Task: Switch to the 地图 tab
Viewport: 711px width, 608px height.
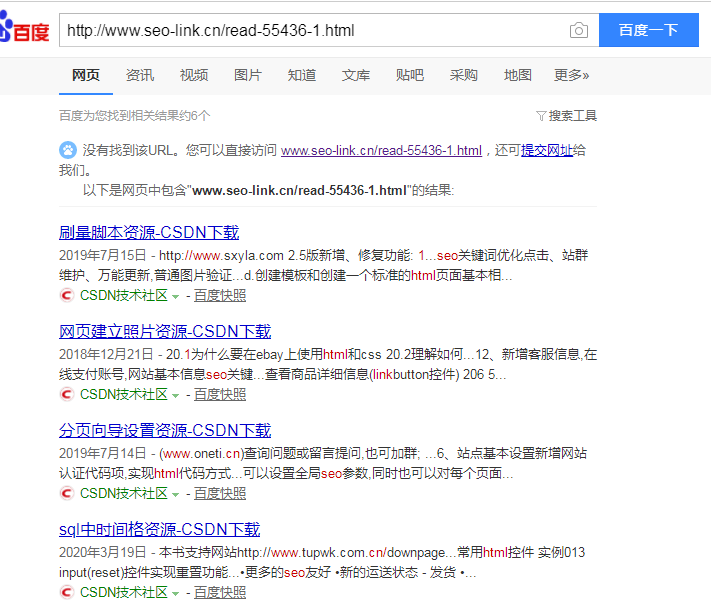Action: 517,75
